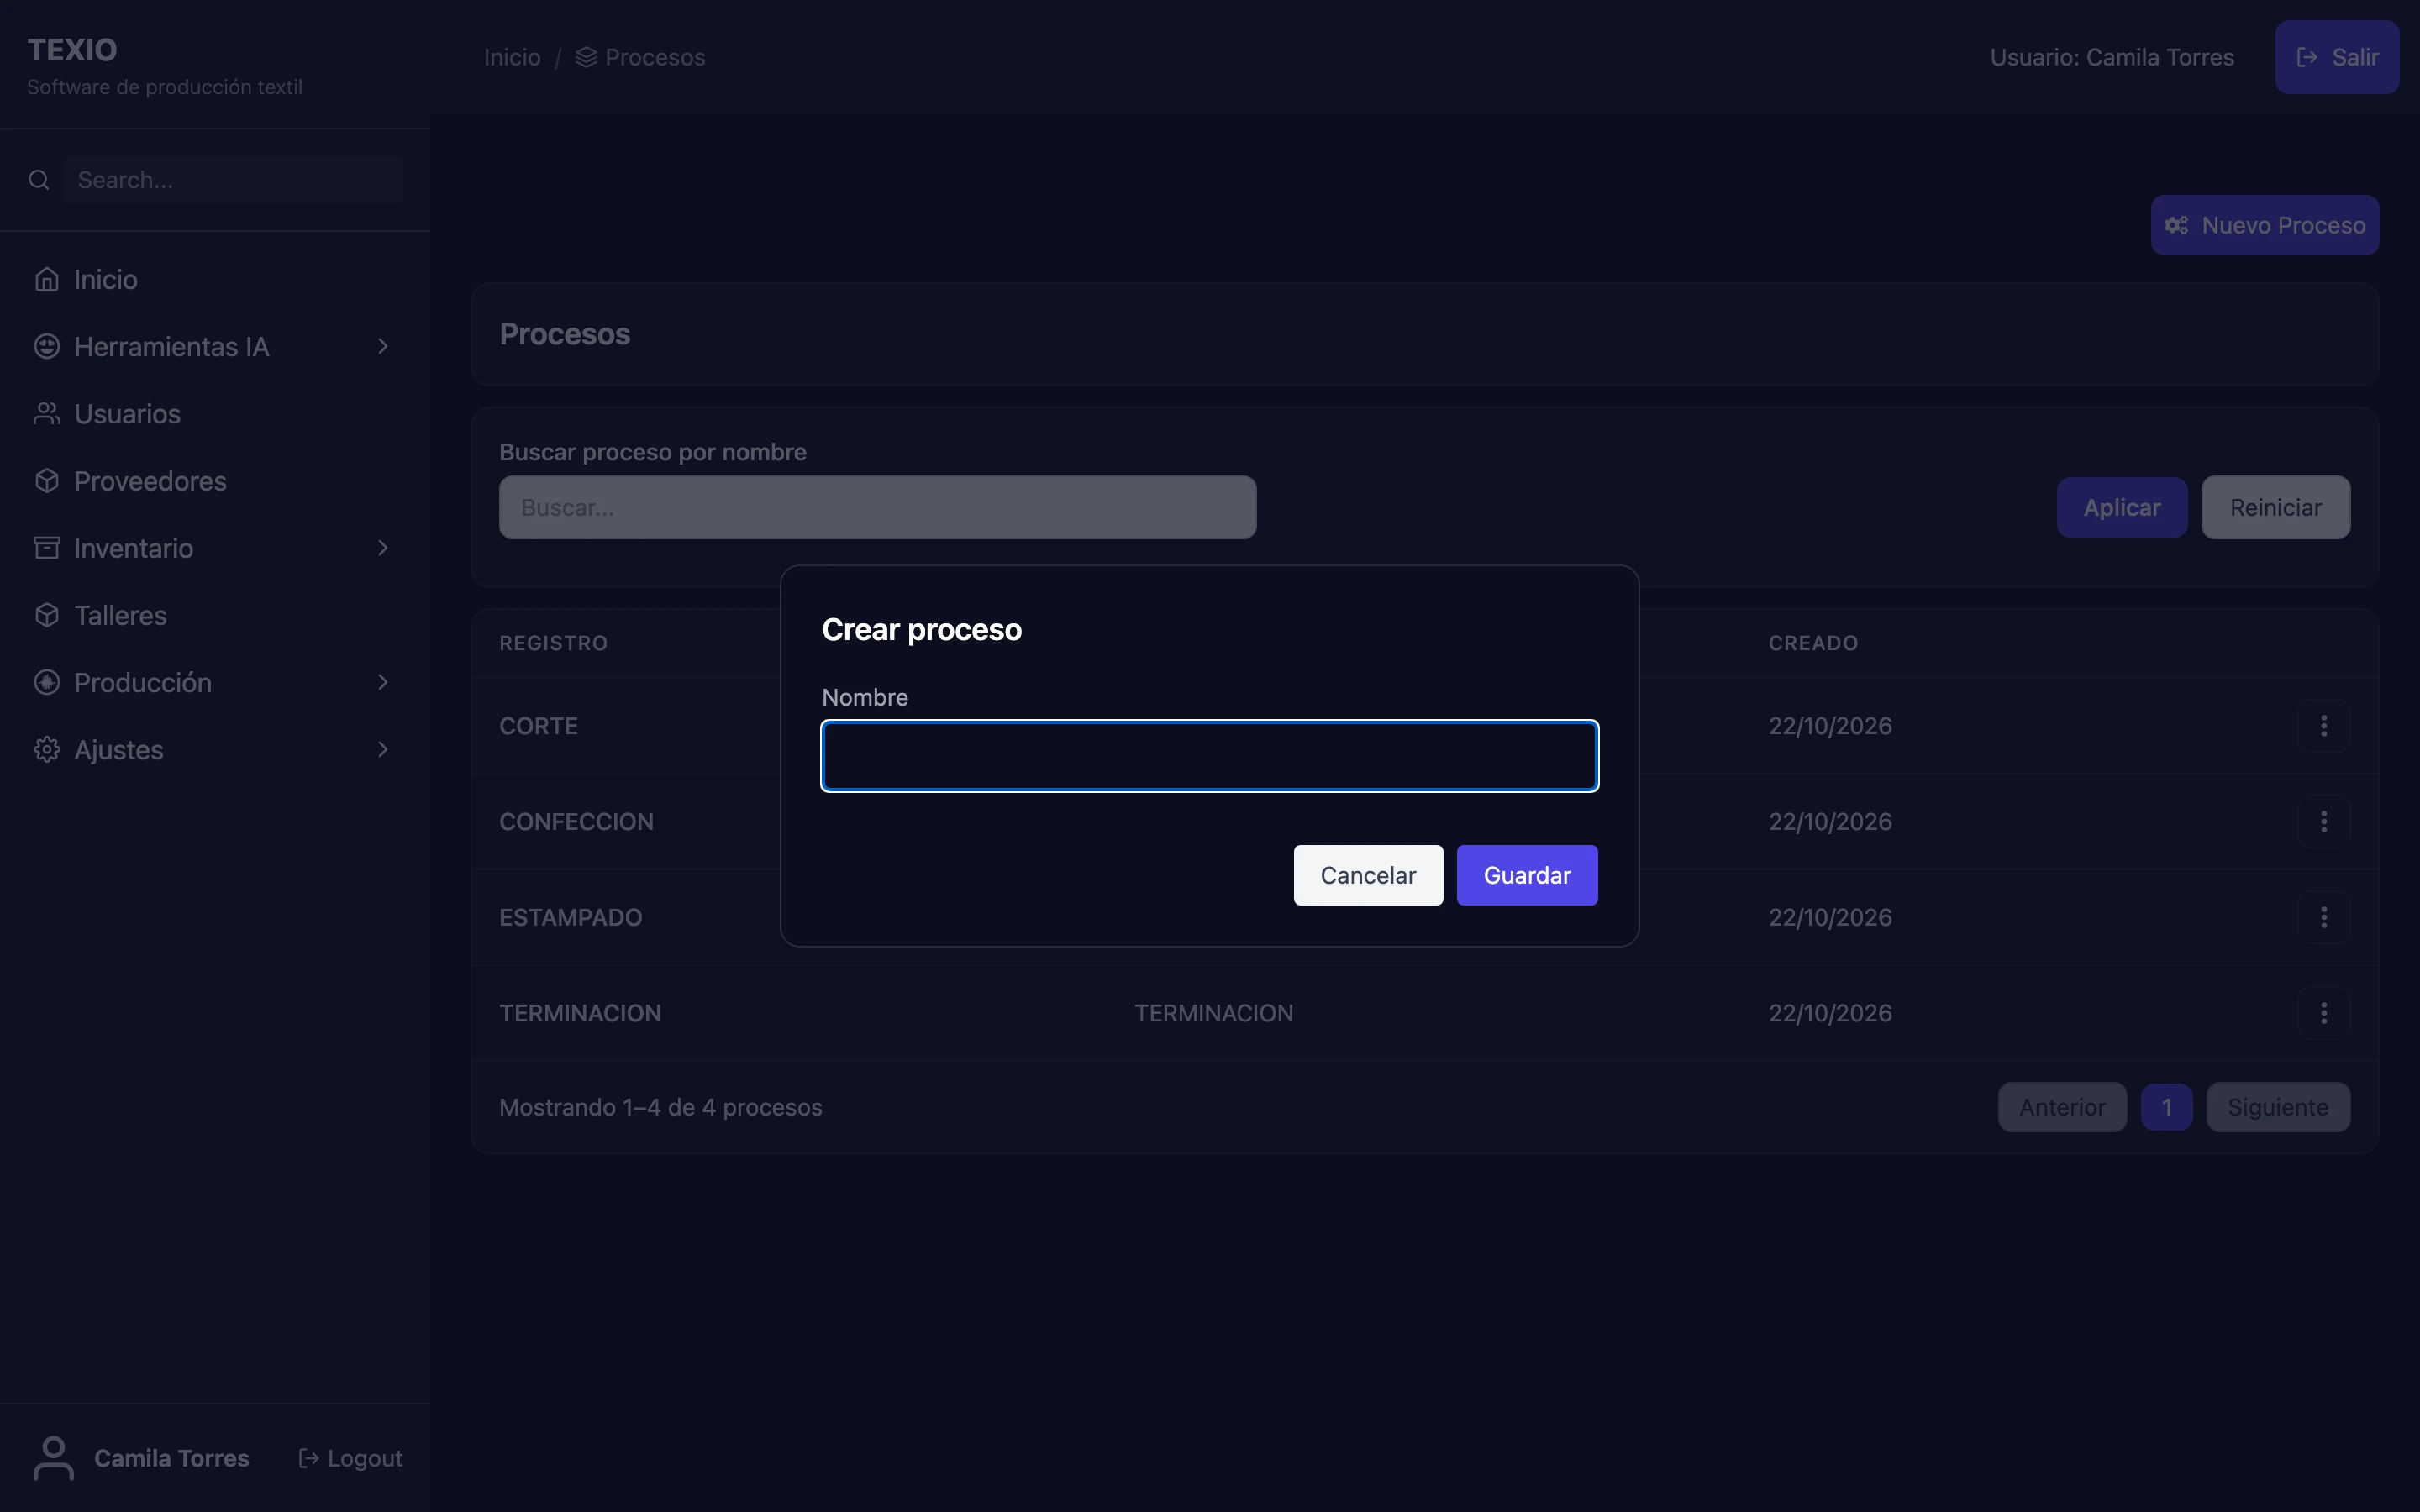Expand the Producción submenu chevron
This screenshot has width=2420, height=1512.
tap(382, 682)
